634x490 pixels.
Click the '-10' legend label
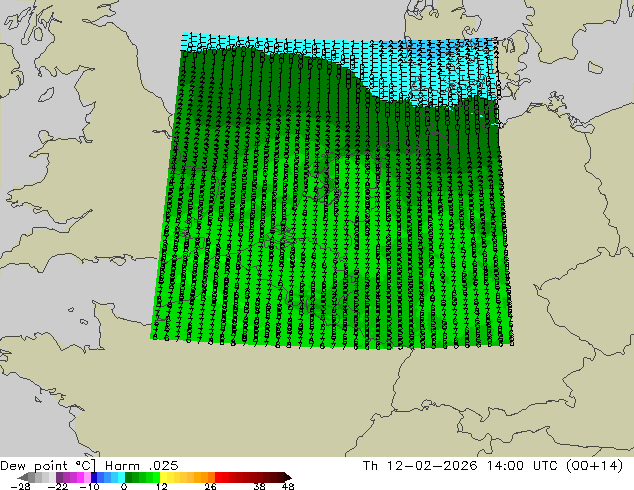(90, 486)
